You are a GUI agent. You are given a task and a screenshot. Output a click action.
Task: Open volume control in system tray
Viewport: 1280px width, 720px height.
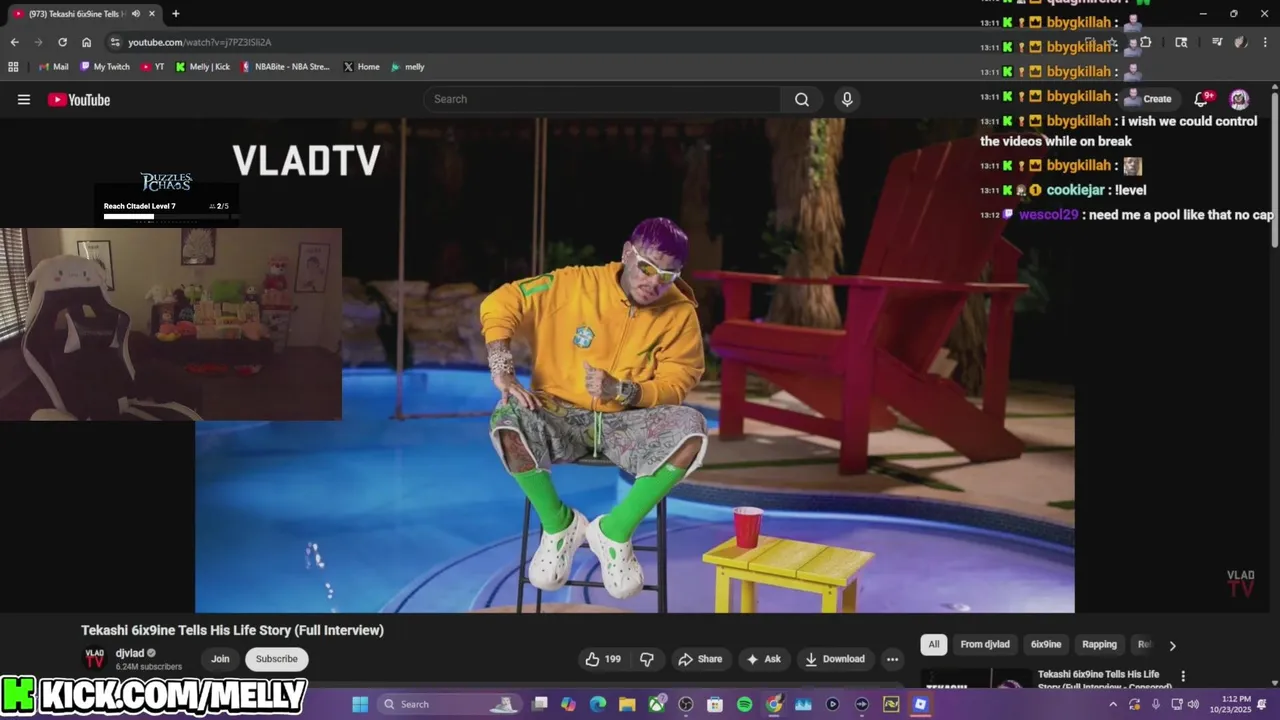[x=1193, y=704]
